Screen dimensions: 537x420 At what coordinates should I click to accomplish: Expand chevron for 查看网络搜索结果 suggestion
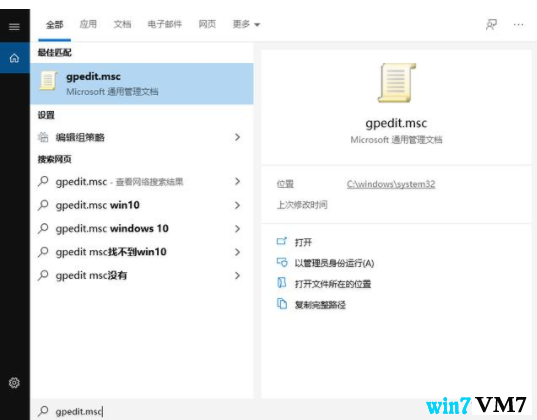[237, 181]
